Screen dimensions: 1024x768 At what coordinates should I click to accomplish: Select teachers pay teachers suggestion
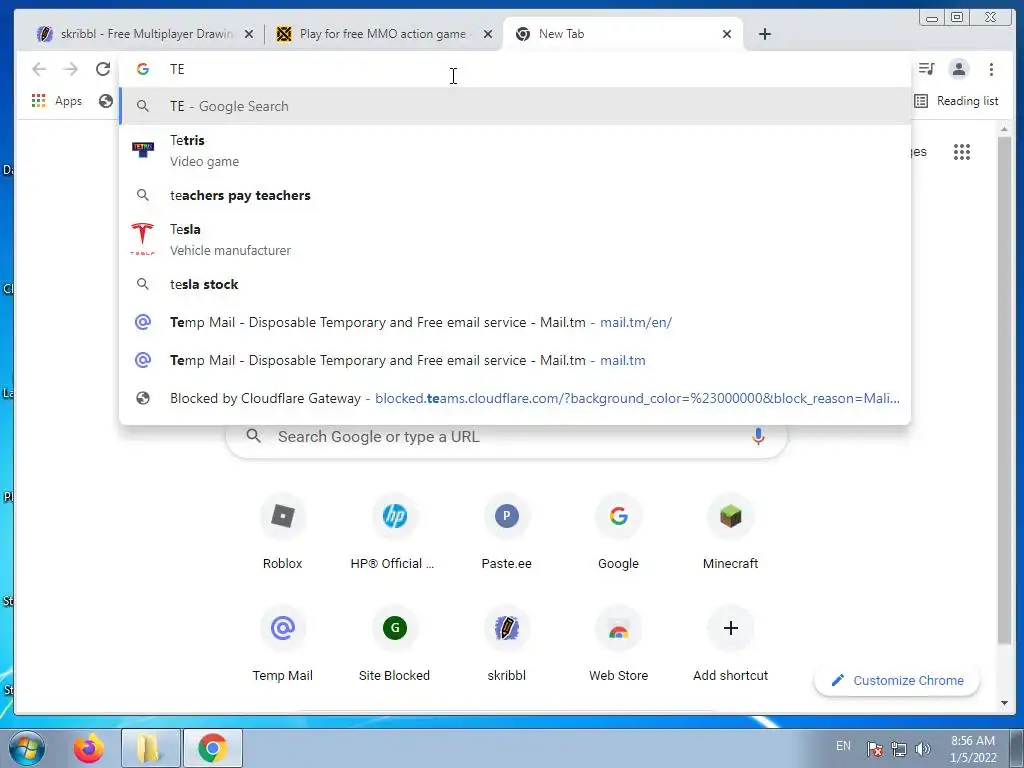[x=515, y=195]
